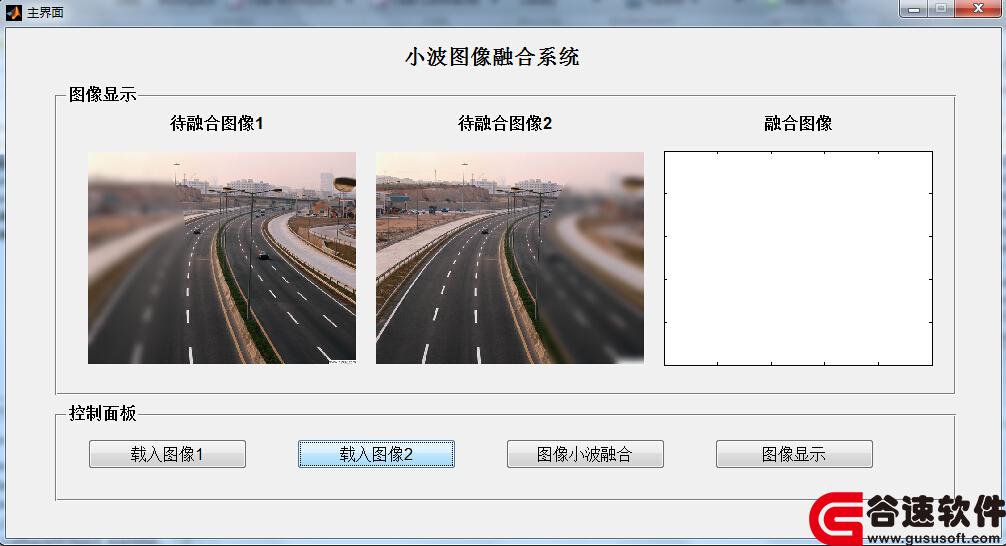Image resolution: width=1006 pixels, height=546 pixels.
Task: Click the 图像显示 panel title at top
Action: [103, 95]
